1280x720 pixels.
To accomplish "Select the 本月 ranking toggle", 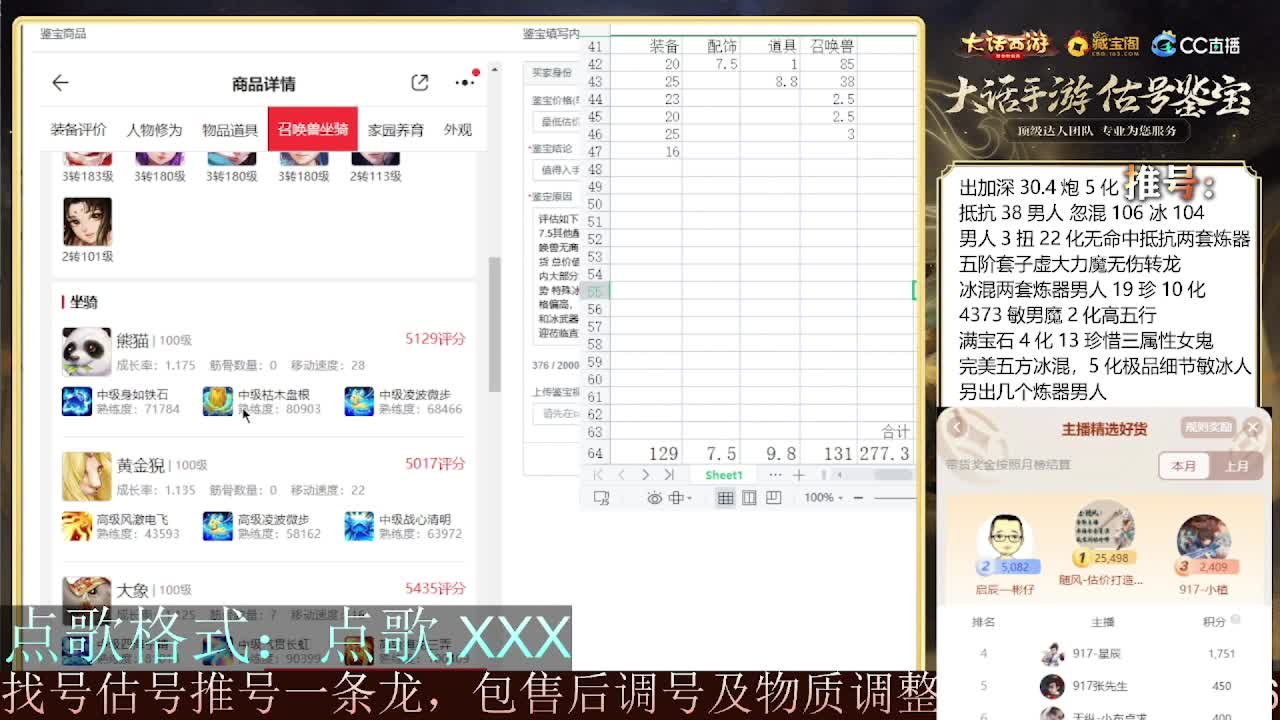I will (x=1184, y=466).
